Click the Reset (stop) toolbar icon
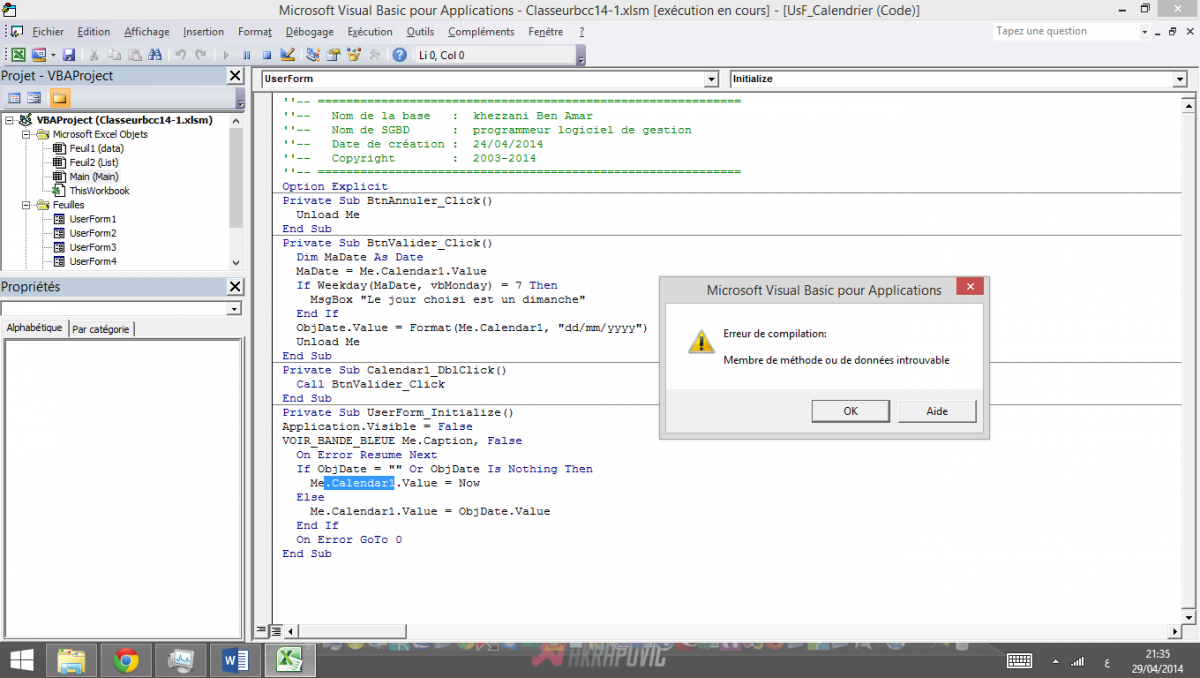The width and height of the screenshot is (1200, 678). (267, 55)
